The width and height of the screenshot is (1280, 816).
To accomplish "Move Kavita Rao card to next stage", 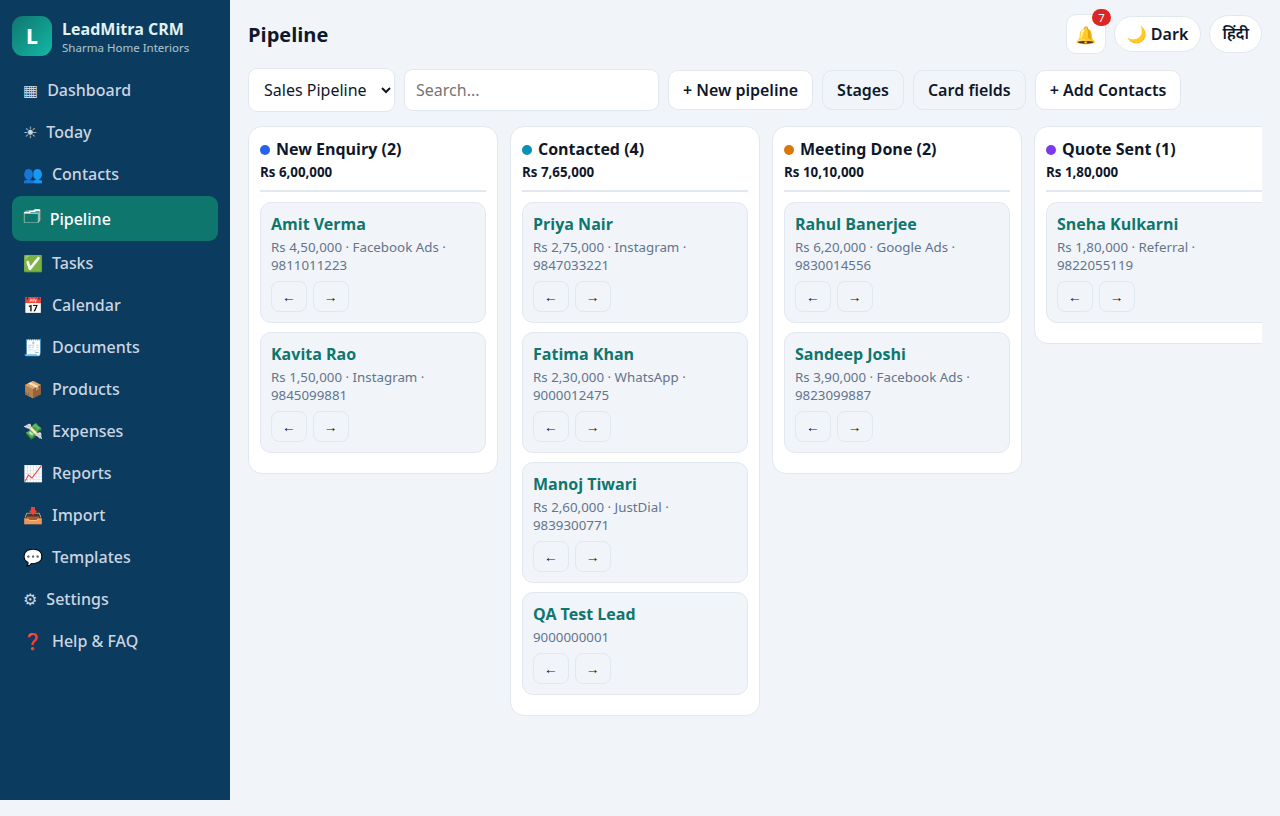I will pyautogui.click(x=331, y=427).
